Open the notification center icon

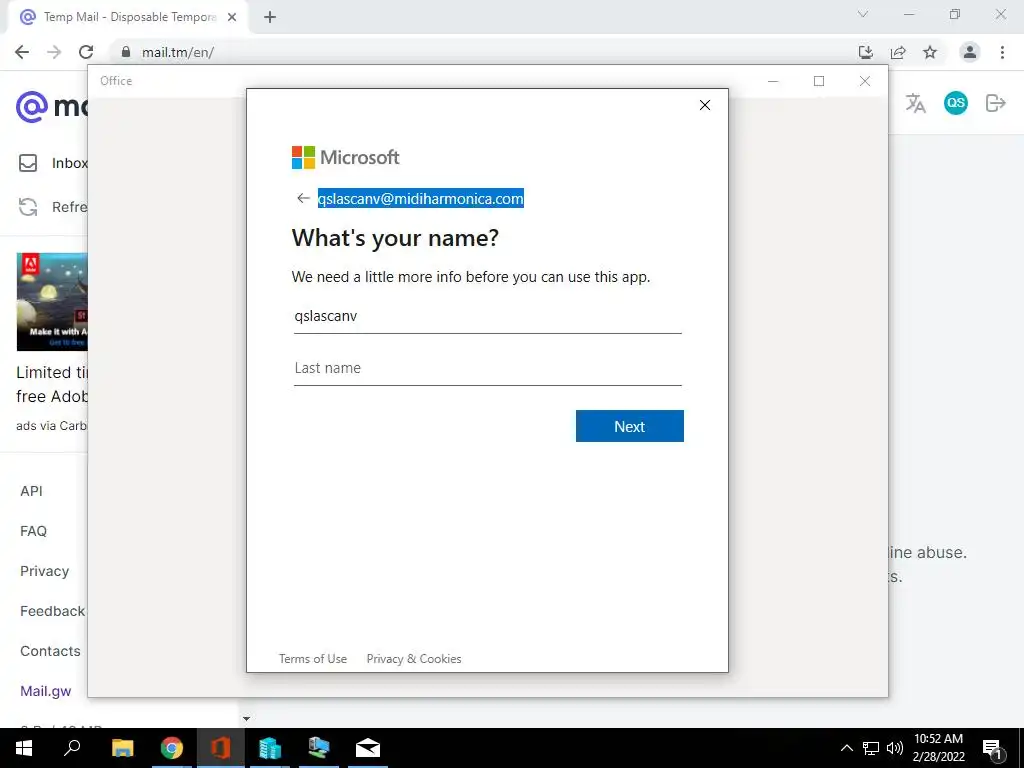click(992, 750)
